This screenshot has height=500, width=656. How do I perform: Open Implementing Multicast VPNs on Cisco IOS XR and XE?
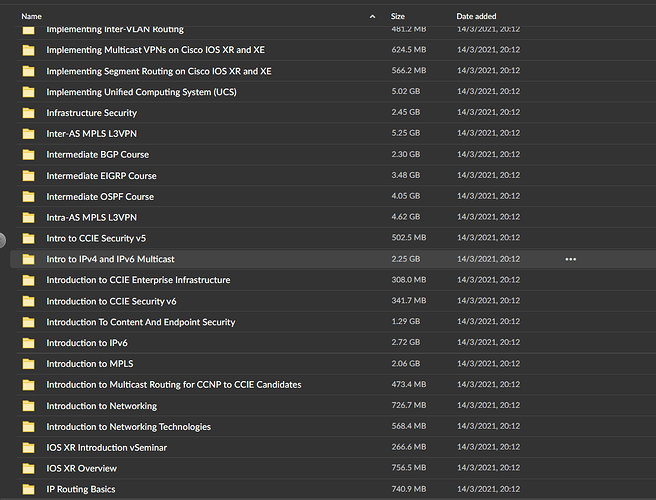click(155, 50)
